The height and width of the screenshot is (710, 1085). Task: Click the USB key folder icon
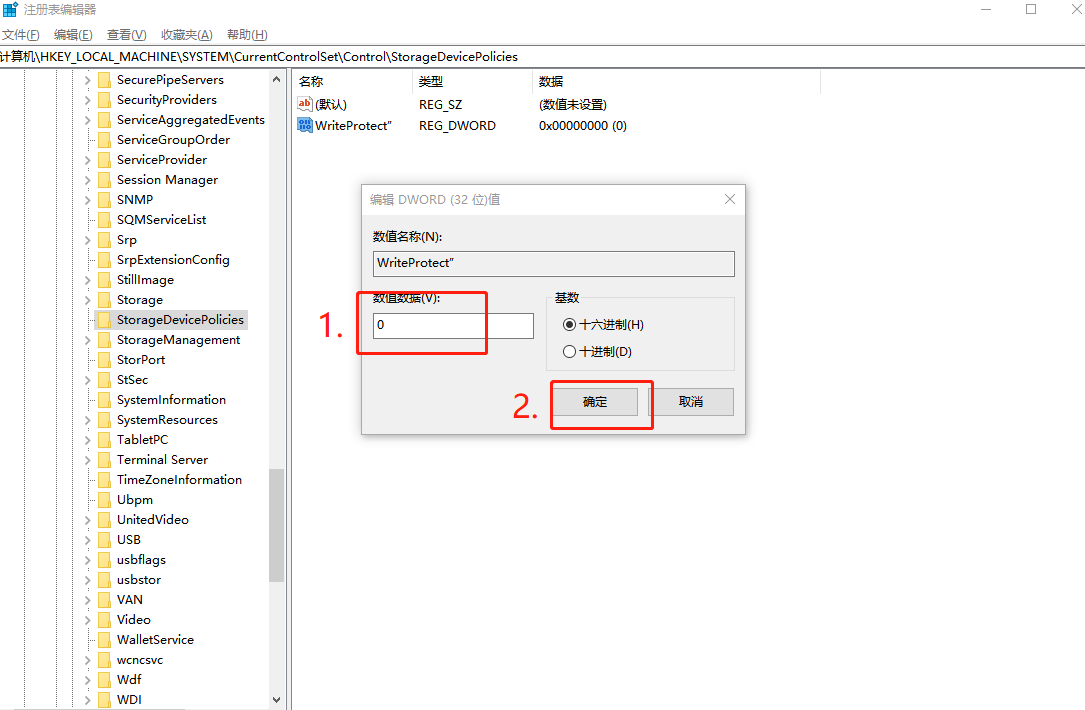(x=104, y=540)
